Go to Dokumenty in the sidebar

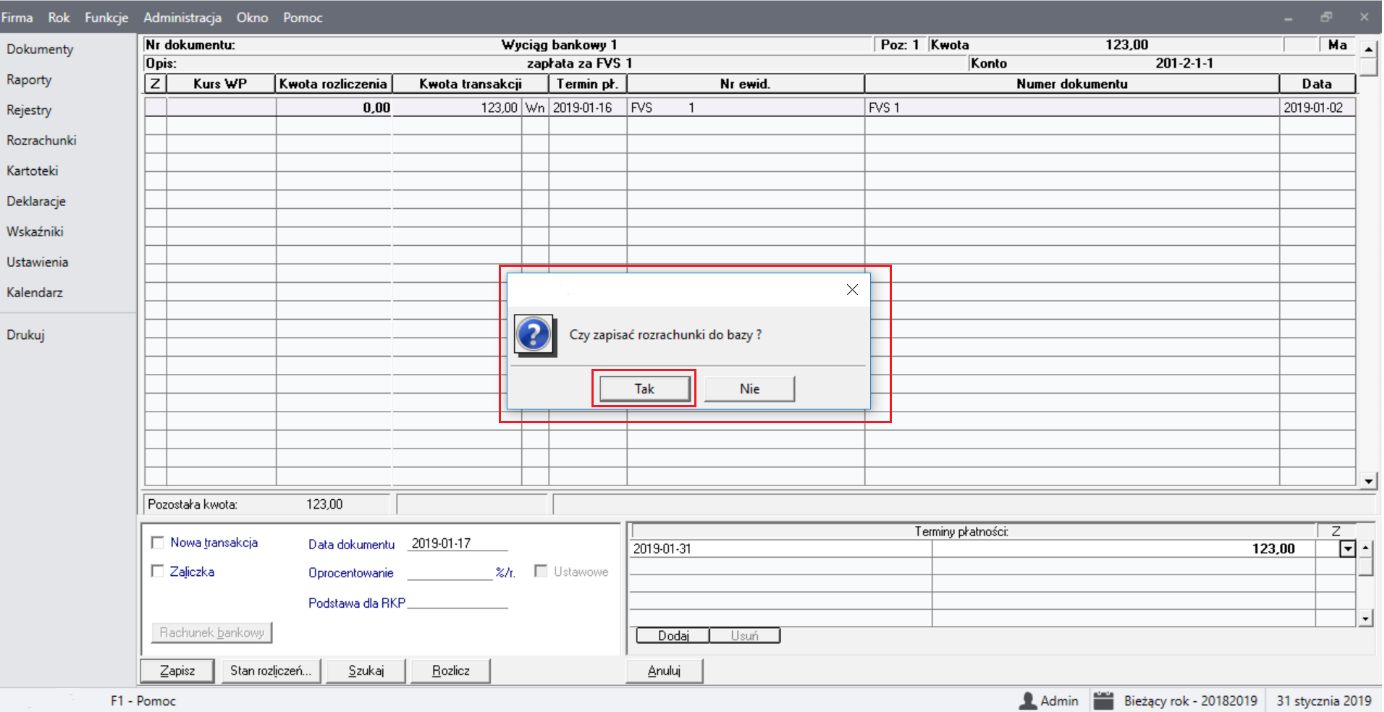coord(40,49)
